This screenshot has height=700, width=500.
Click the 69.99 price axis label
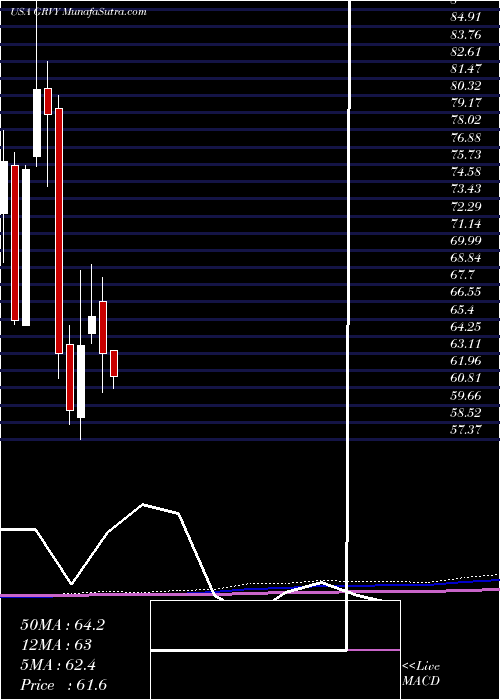(465, 241)
